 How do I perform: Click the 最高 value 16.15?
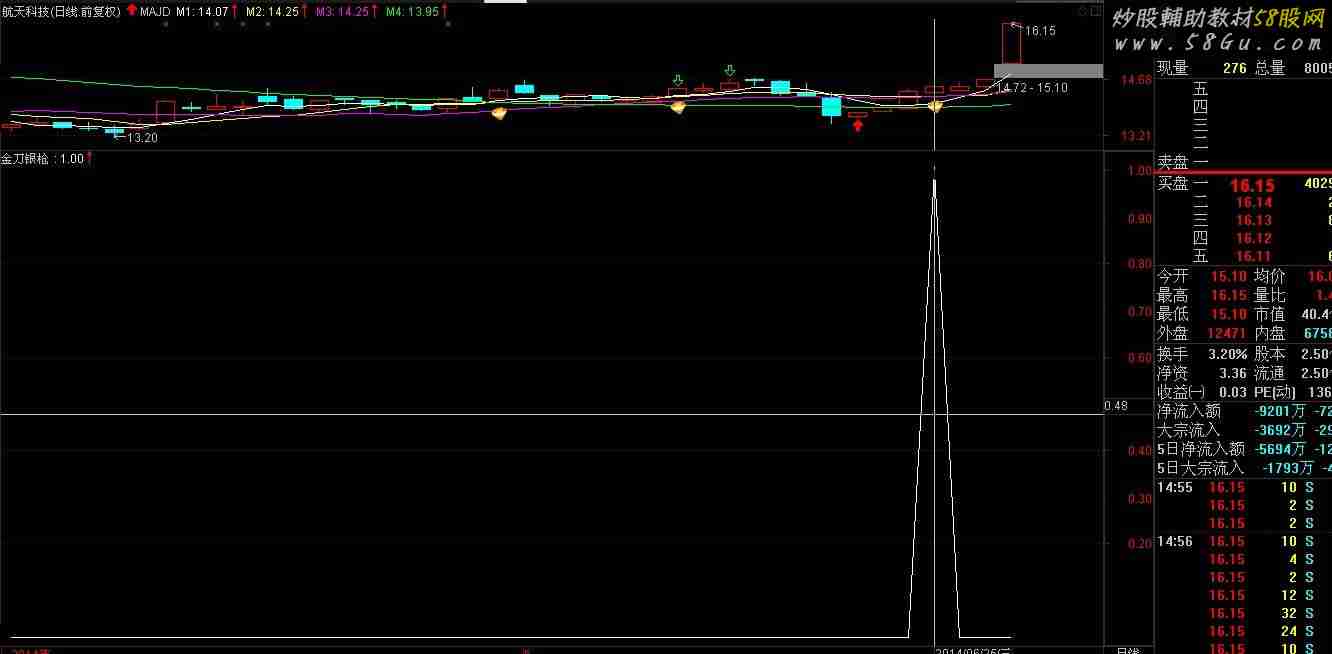pyautogui.click(x=1229, y=296)
